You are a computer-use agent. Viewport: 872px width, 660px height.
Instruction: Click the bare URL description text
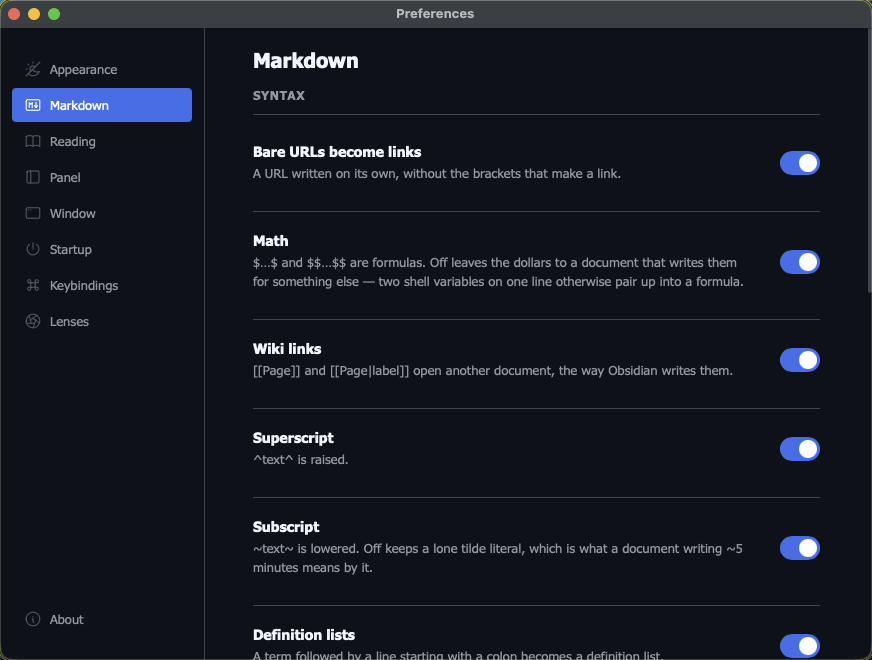click(437, 173)
